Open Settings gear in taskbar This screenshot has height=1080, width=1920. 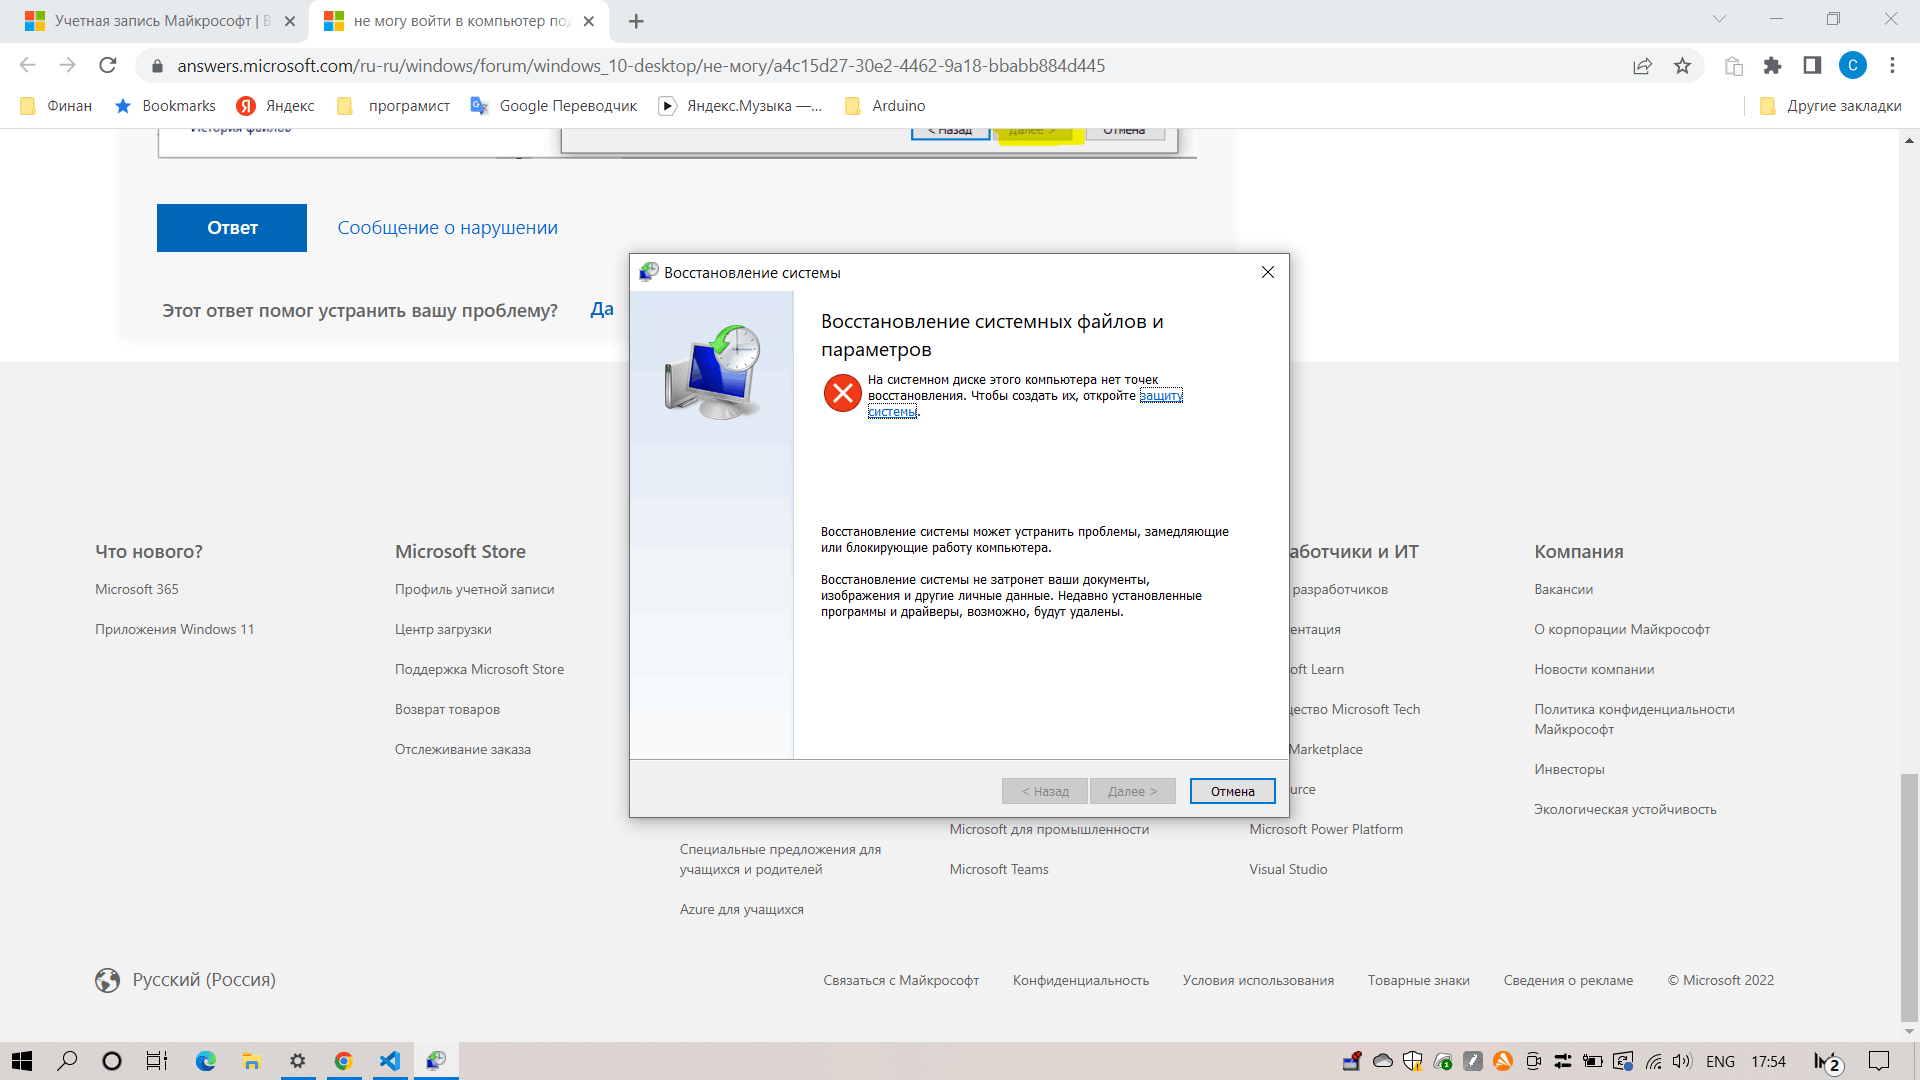298,1061
